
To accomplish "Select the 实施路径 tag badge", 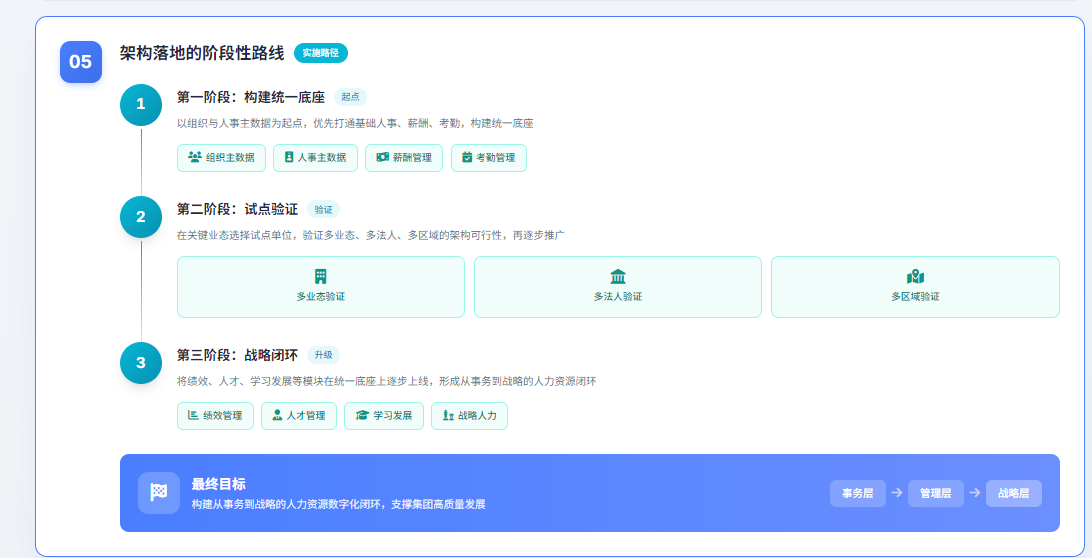I will (x=321, y=53).
